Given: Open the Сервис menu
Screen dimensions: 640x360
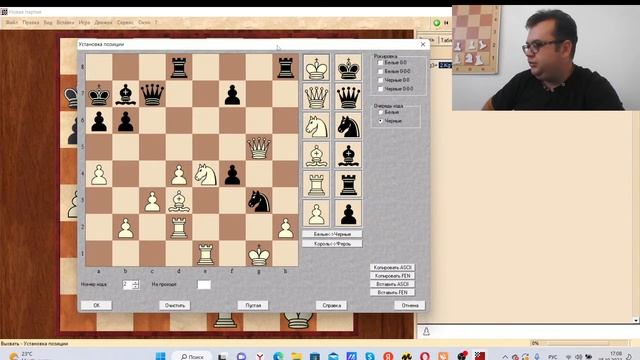Looking at the screenshot, I should point(125,22).
